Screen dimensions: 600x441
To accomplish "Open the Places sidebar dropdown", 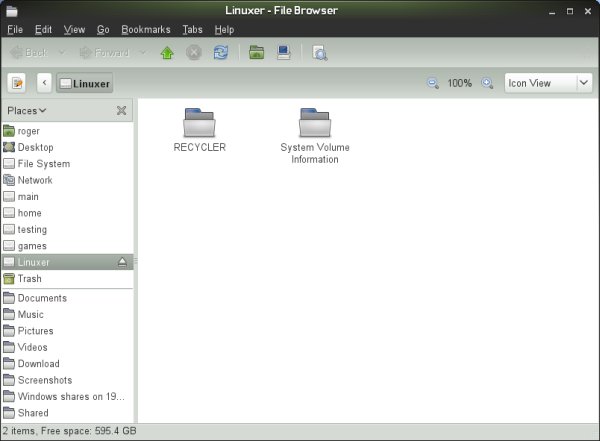I will point(26,111).
